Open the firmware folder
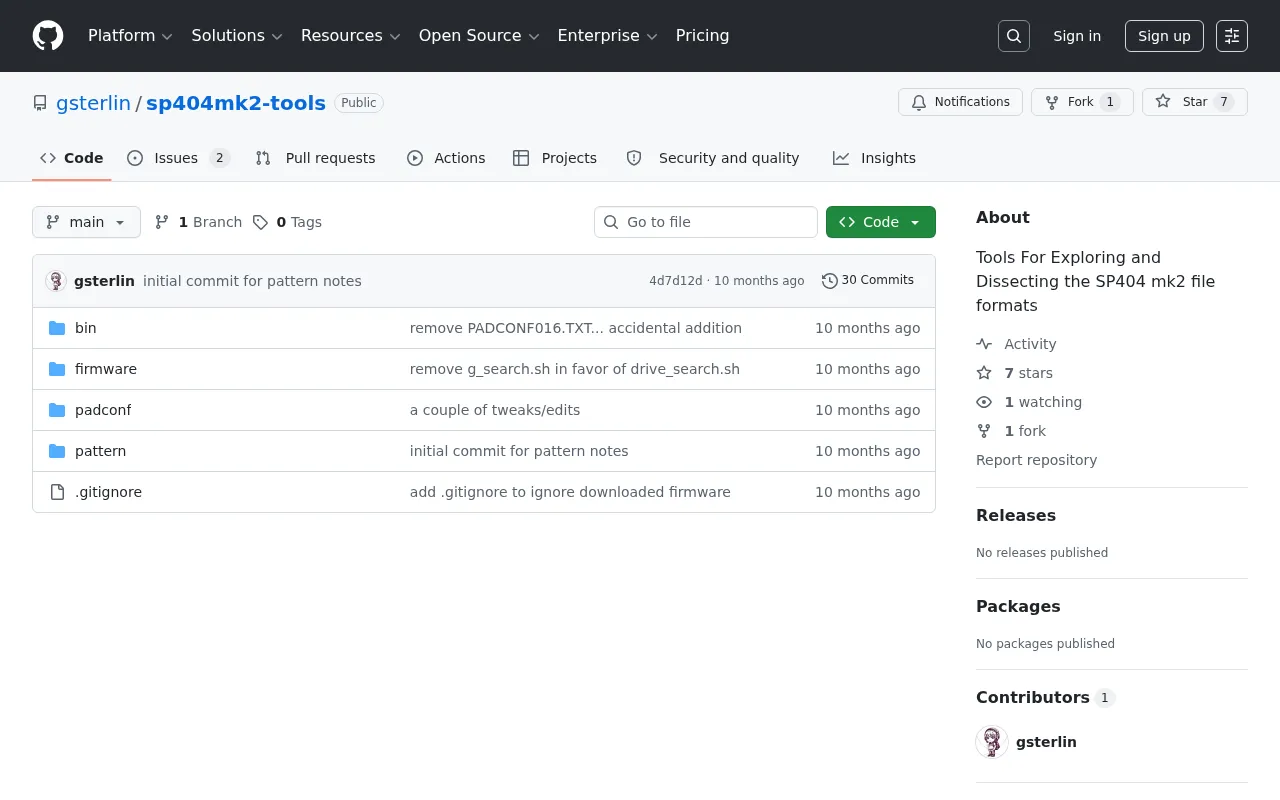This screenshot has height=800, width=1280. coord(106,369)
